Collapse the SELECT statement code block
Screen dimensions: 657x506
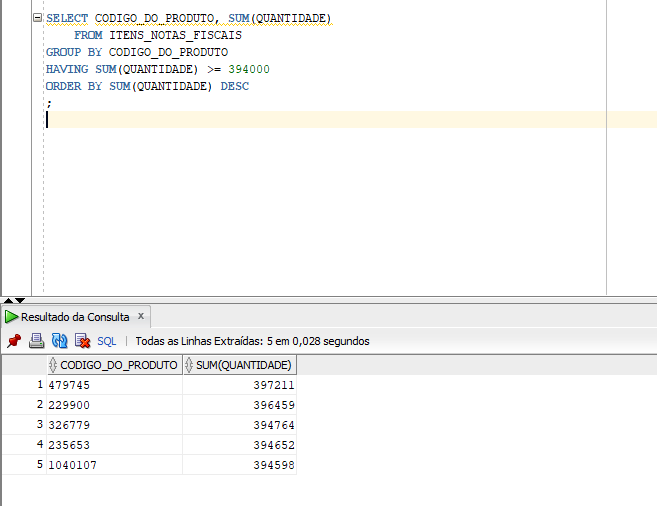(37, 19)
